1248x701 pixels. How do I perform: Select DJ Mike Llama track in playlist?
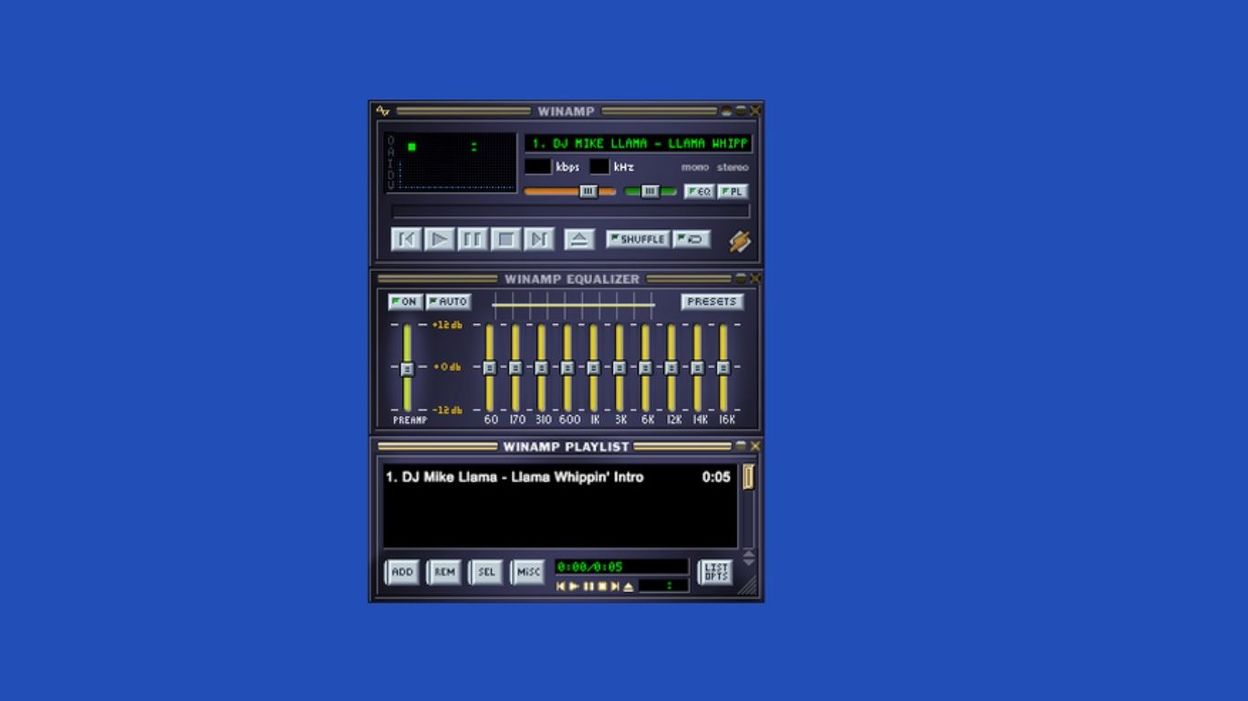click(558, 477)
